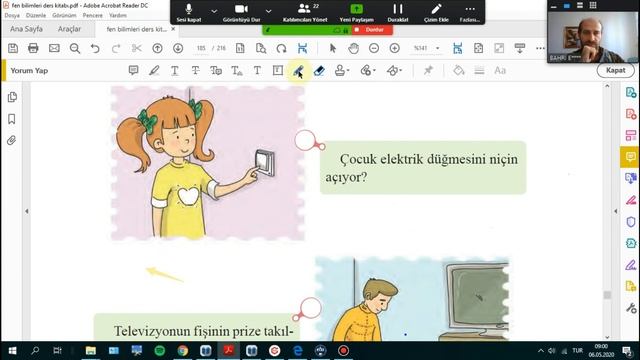Open Chrome from the taskbar
640x360 pixels.
tap(183, 351)
